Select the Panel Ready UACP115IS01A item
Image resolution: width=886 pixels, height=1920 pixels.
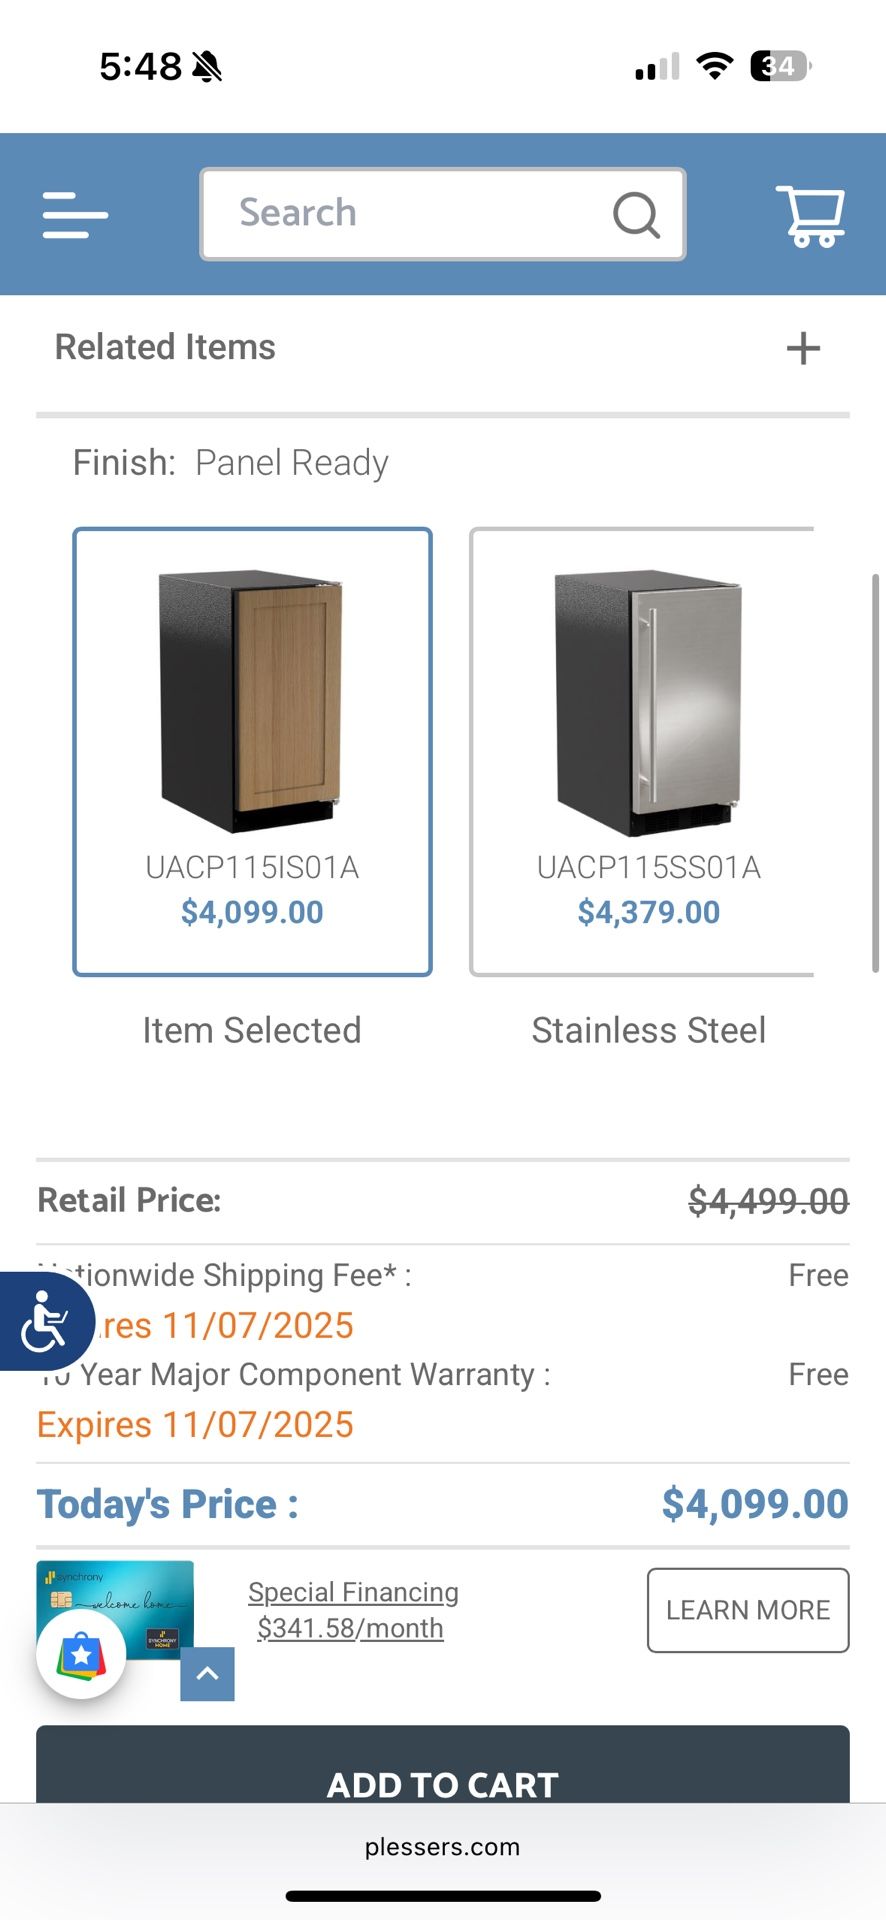251,750
